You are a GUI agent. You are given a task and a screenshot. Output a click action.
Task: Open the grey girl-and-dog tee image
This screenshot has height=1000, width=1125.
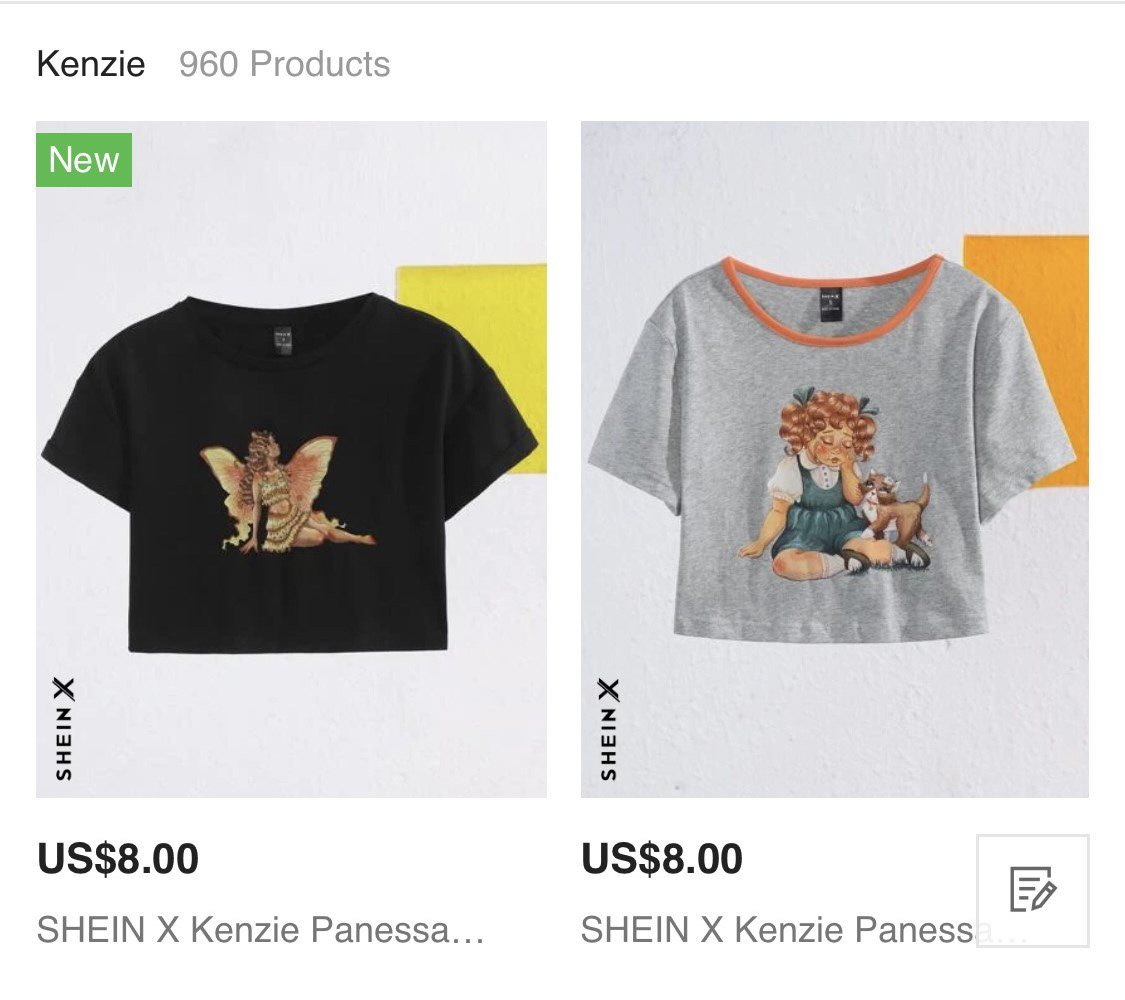pyautogui.click(x=834, y=459)
